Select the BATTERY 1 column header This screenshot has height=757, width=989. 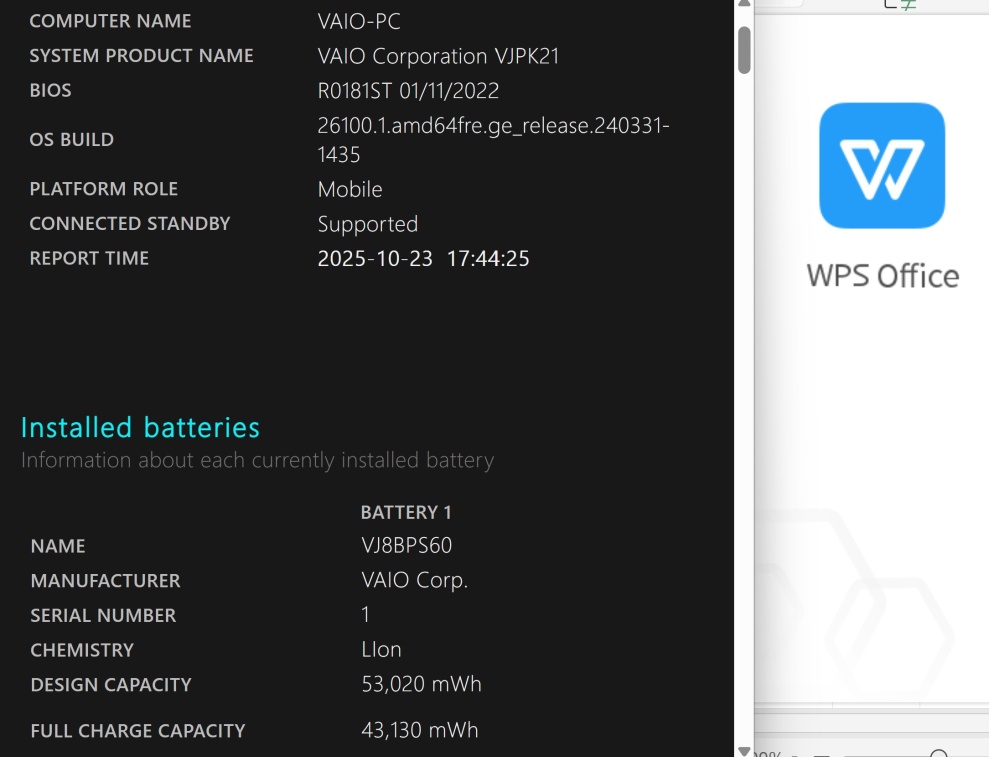406,512
